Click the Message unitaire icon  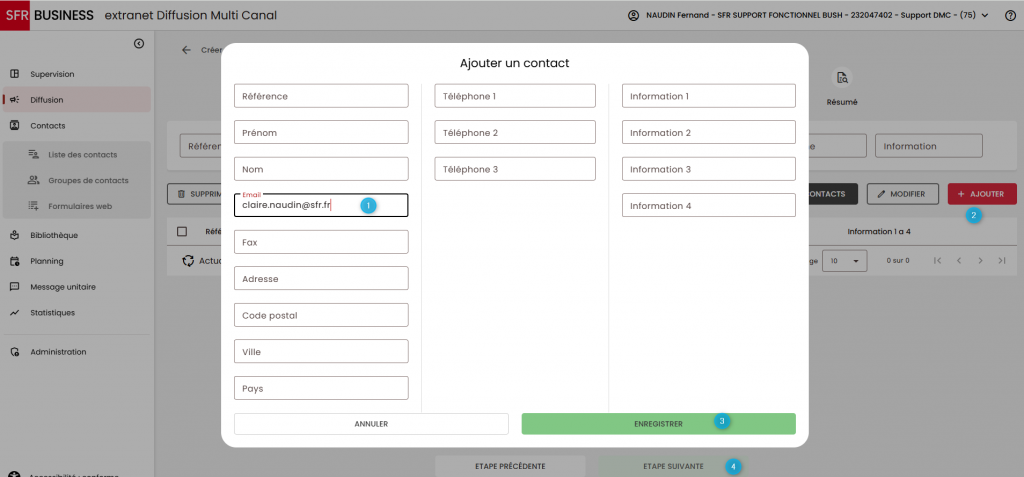(x=14, y=286)
